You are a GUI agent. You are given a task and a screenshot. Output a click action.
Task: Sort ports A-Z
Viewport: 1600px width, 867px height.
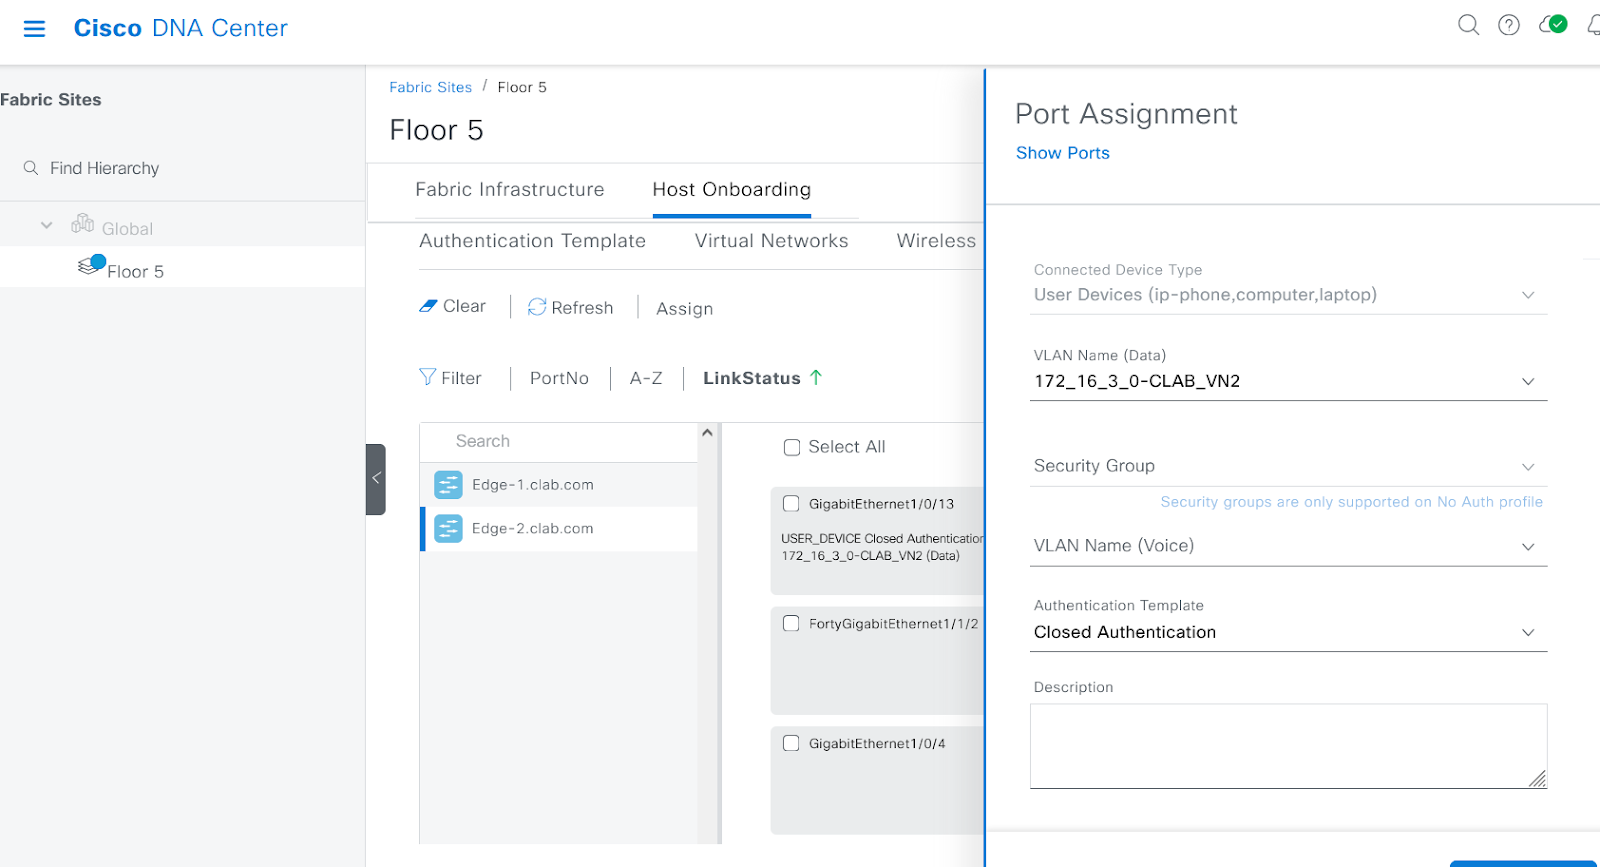click(646, 378)
